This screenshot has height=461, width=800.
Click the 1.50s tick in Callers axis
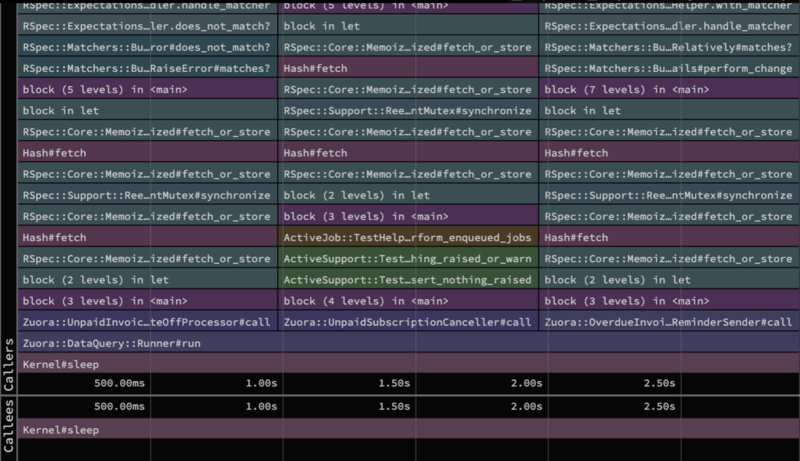[x=394, y=383]
